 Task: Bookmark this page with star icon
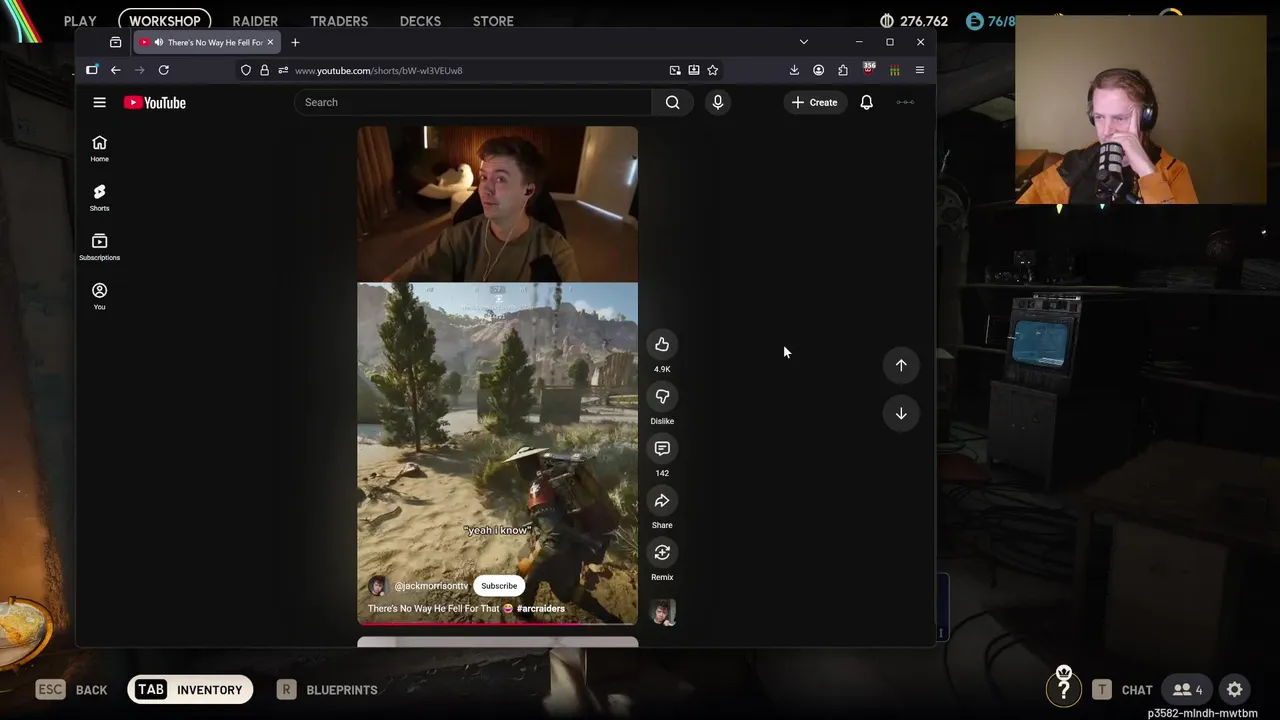coord(712,70)
